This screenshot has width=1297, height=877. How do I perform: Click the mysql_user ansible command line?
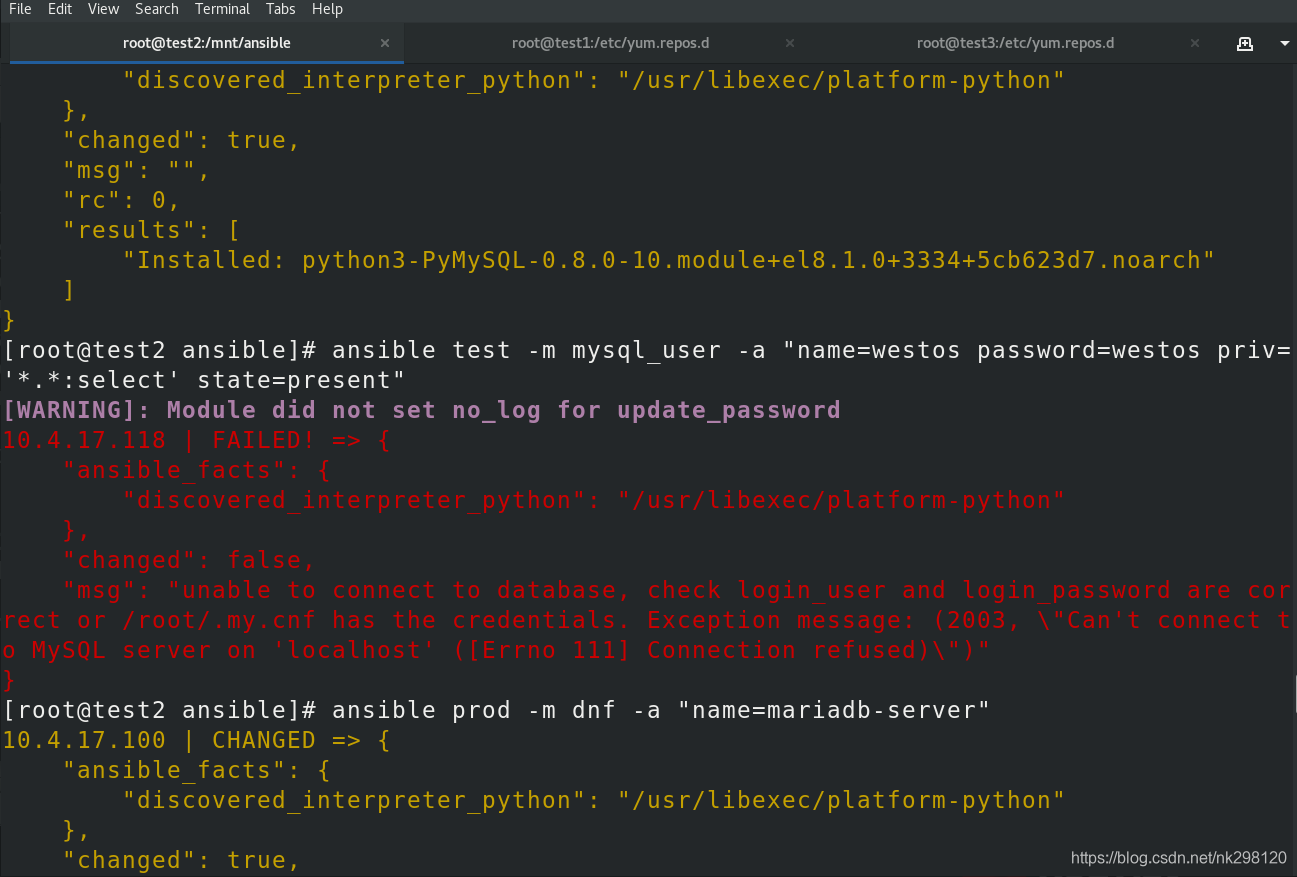pyautogui.click(x=648, y=365)
